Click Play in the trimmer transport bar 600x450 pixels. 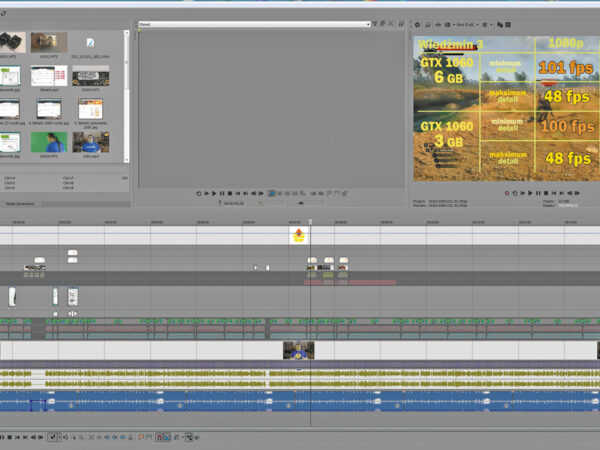[x=215, y=193]
